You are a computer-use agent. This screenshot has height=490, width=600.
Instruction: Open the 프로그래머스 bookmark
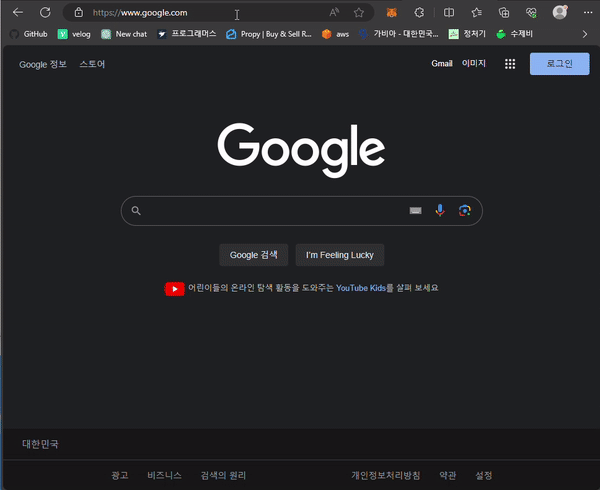click(x=187, y=34)
